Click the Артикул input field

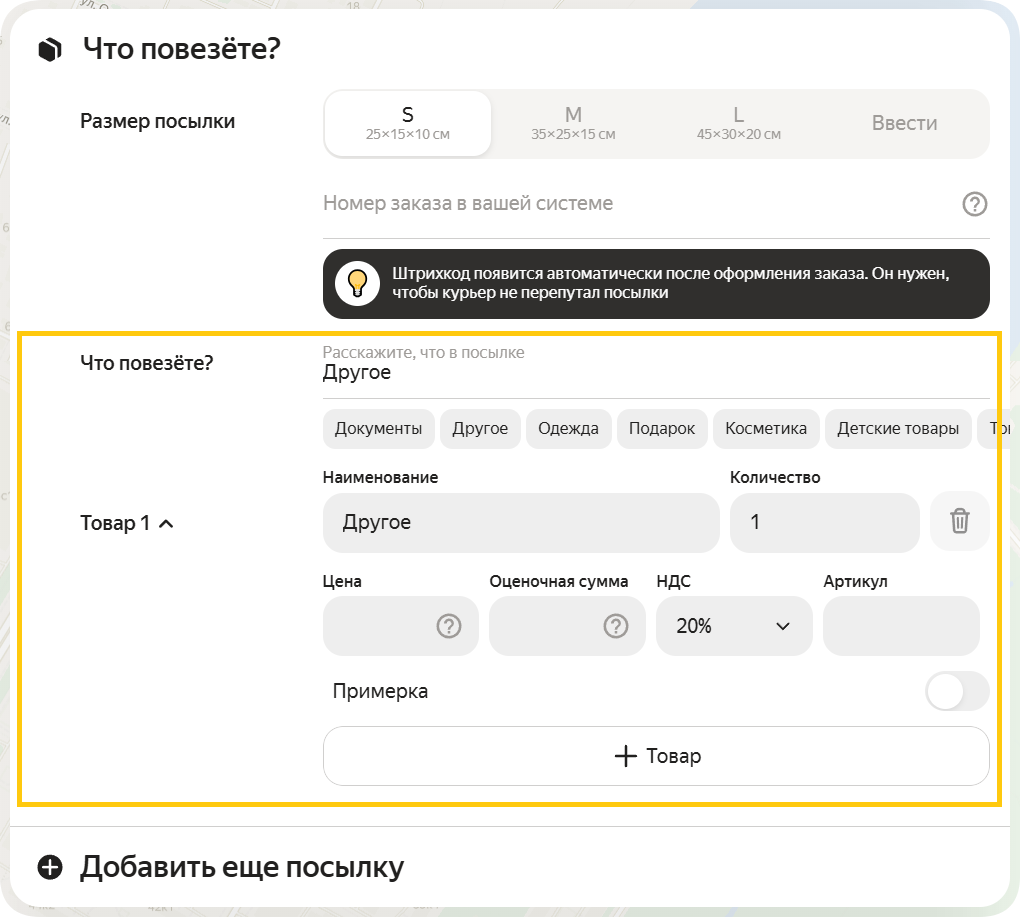(900, 626)
